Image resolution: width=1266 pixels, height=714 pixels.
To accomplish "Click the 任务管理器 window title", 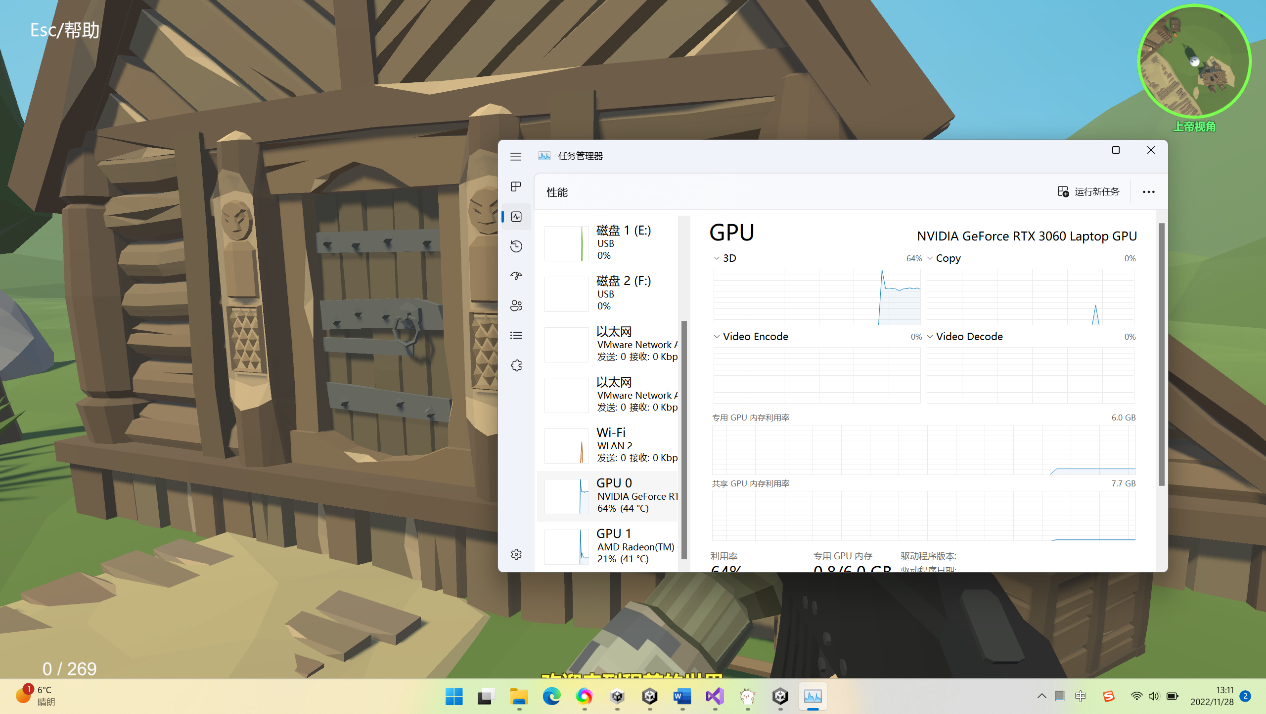I will tap(580, 156).
